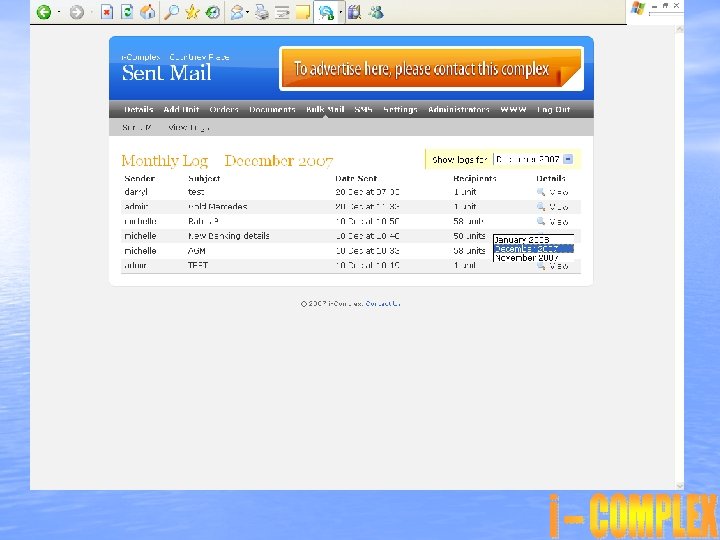Click the New Banking details subject
Image resolution: width=720 pixels, height=540 pixels.
[229, 236]
